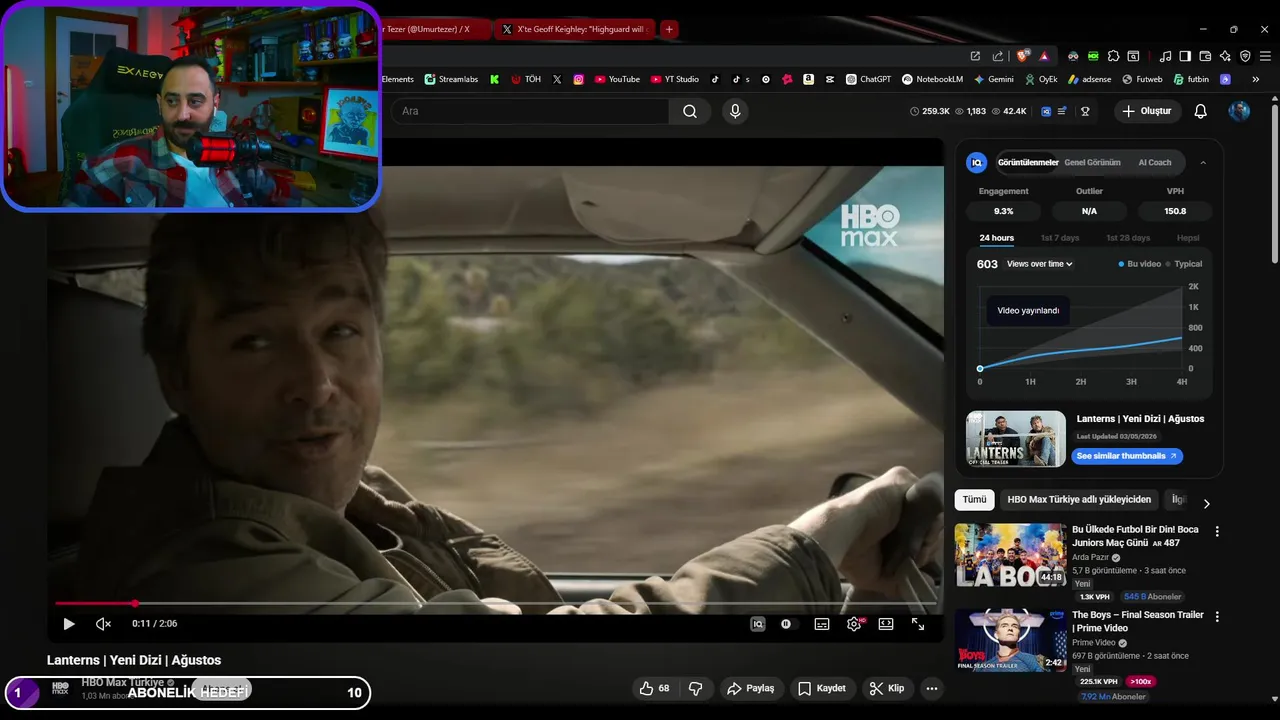Collapse the vidIQ panel chevron
Image resolution: width=1280 pixels, height=720 pixels.
[x=1203, y=162]
